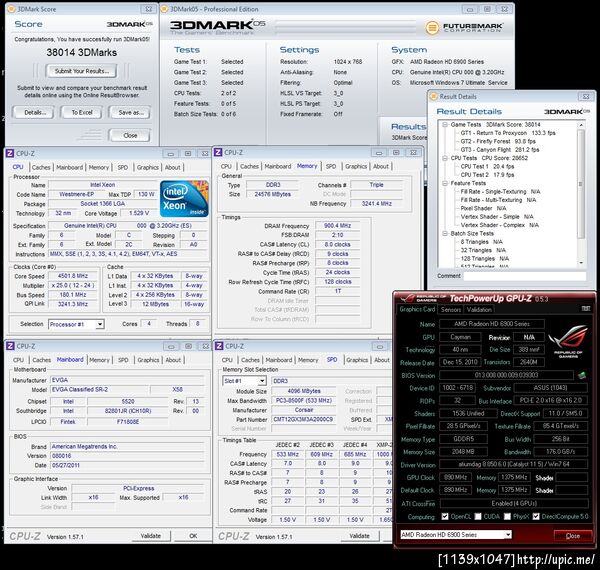Toggle the PhysX checkbox in GPU-Z

click(507, 516)
